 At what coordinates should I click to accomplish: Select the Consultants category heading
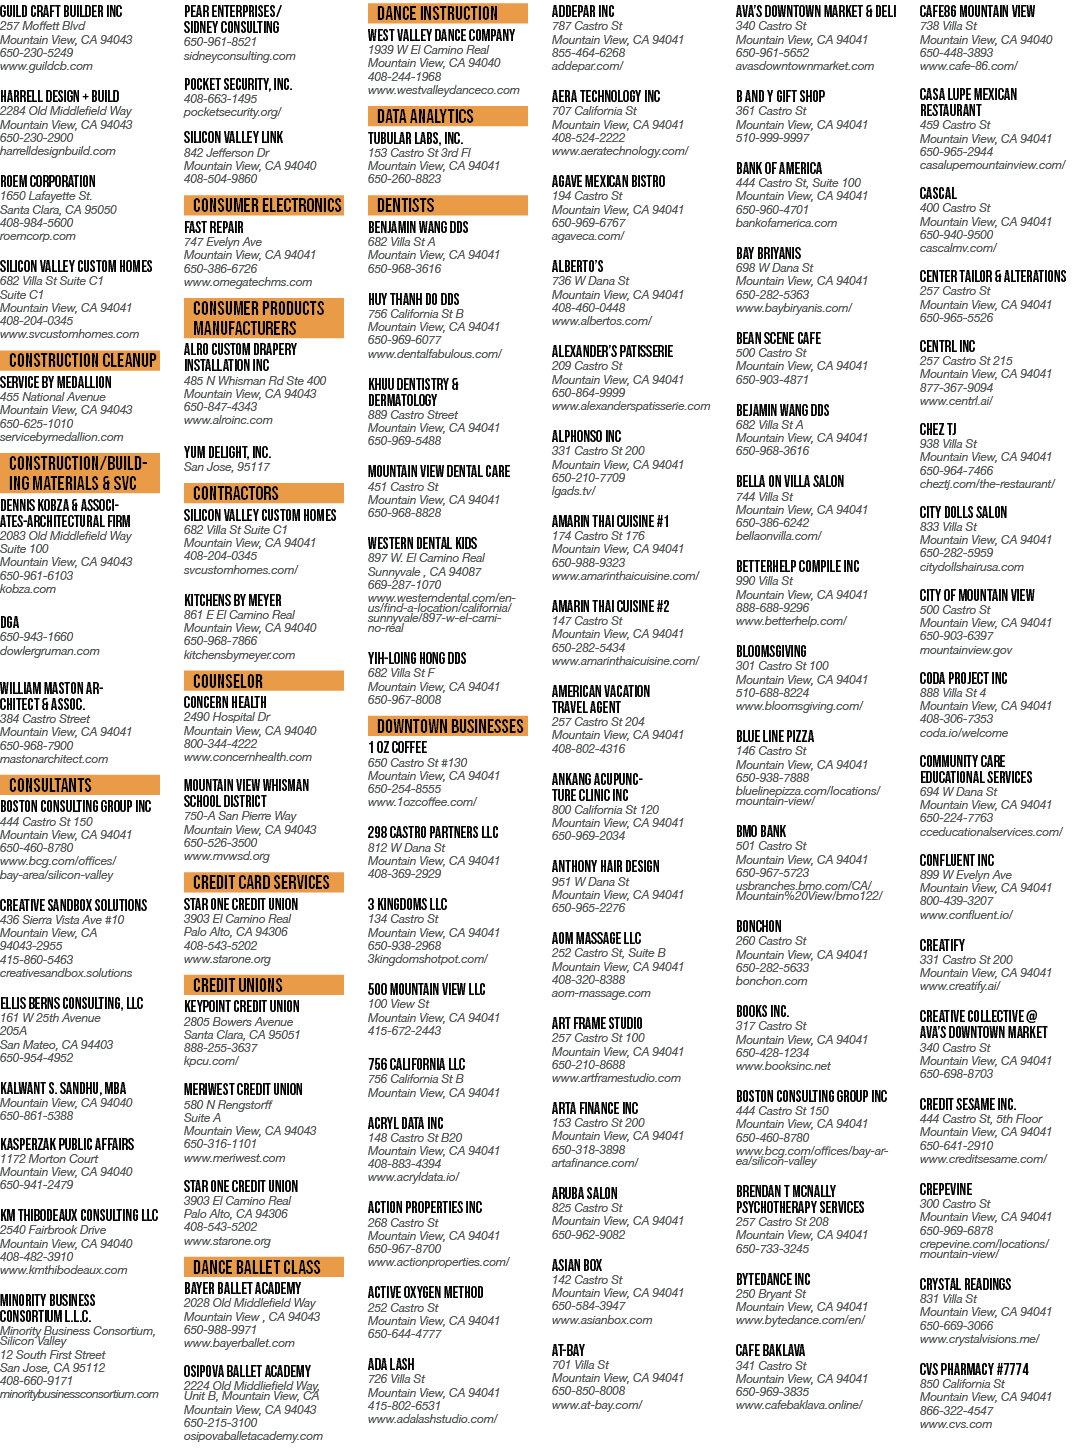(x=80, y=785)
